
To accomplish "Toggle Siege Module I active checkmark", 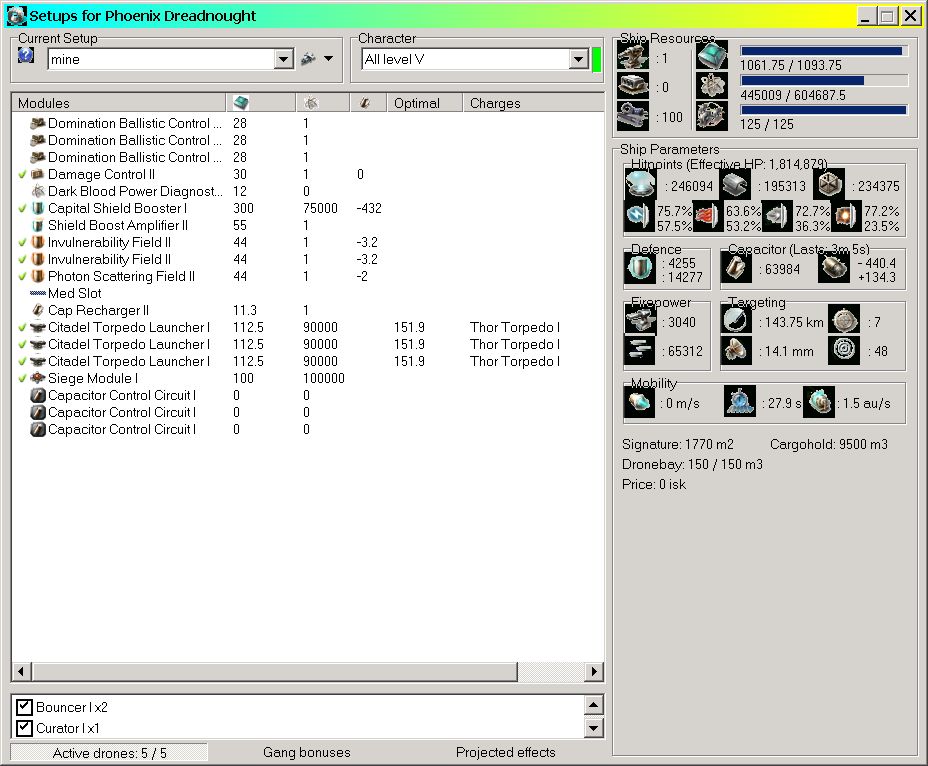I will (x=22, y=378).
